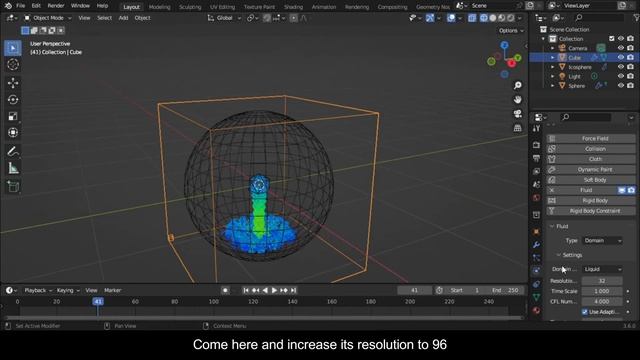This screenshot has height=360, width=640.
Task: Select the Scale tool
Action: click(13, 116)
